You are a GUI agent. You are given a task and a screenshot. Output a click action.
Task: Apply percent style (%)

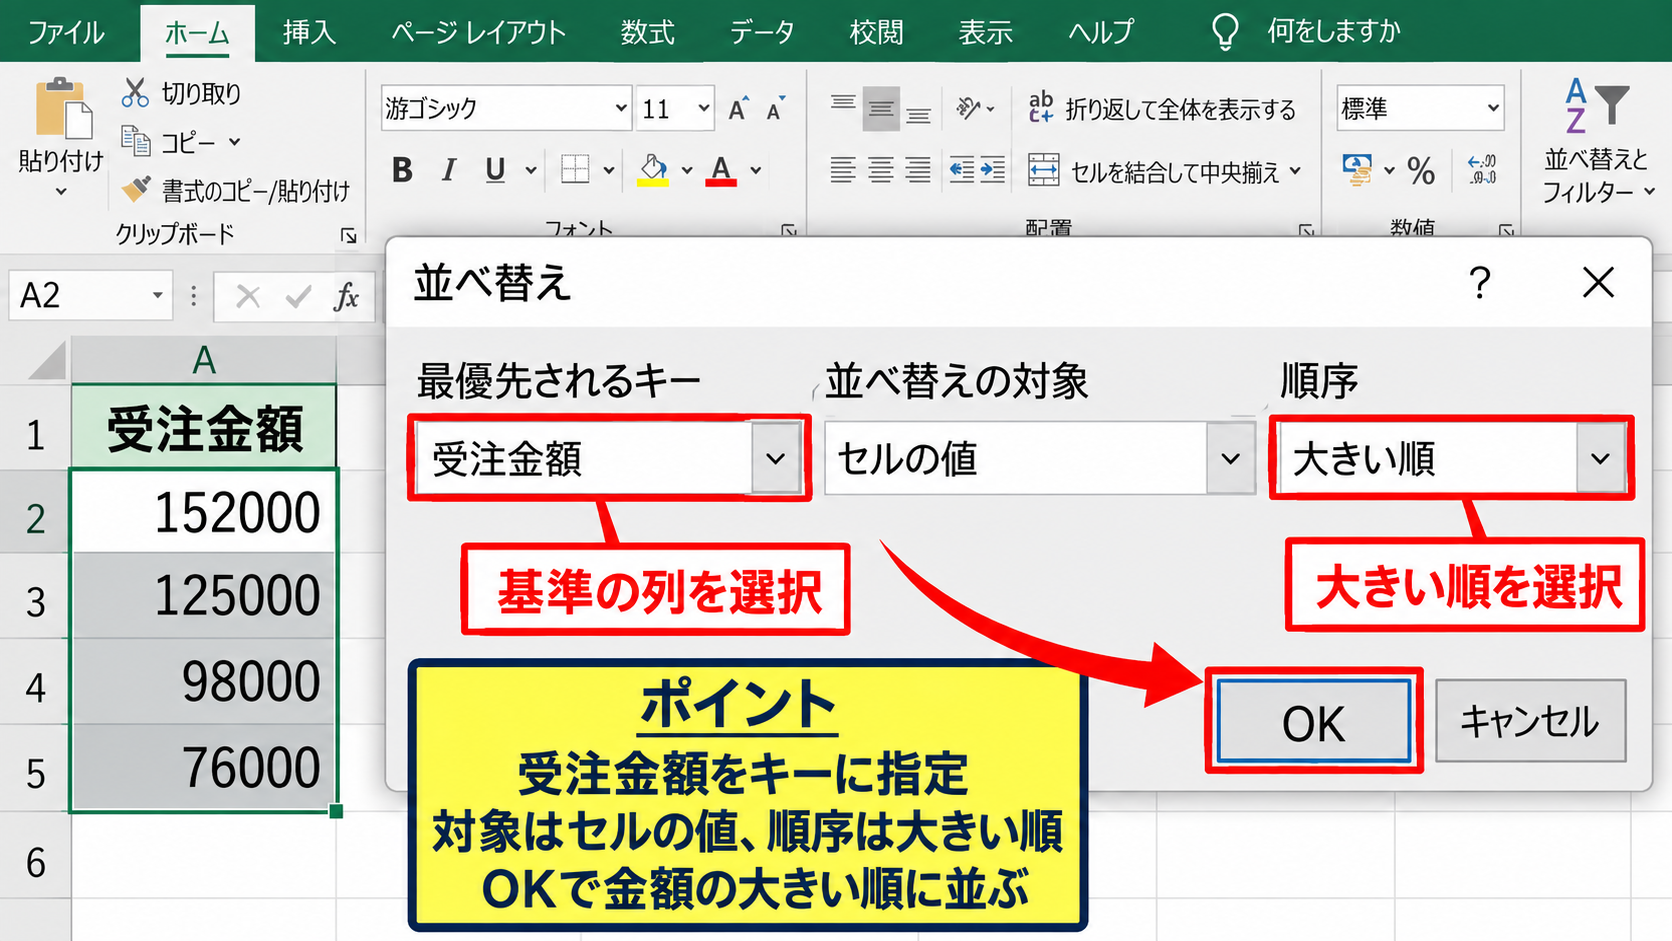[x=1421, y=171]
